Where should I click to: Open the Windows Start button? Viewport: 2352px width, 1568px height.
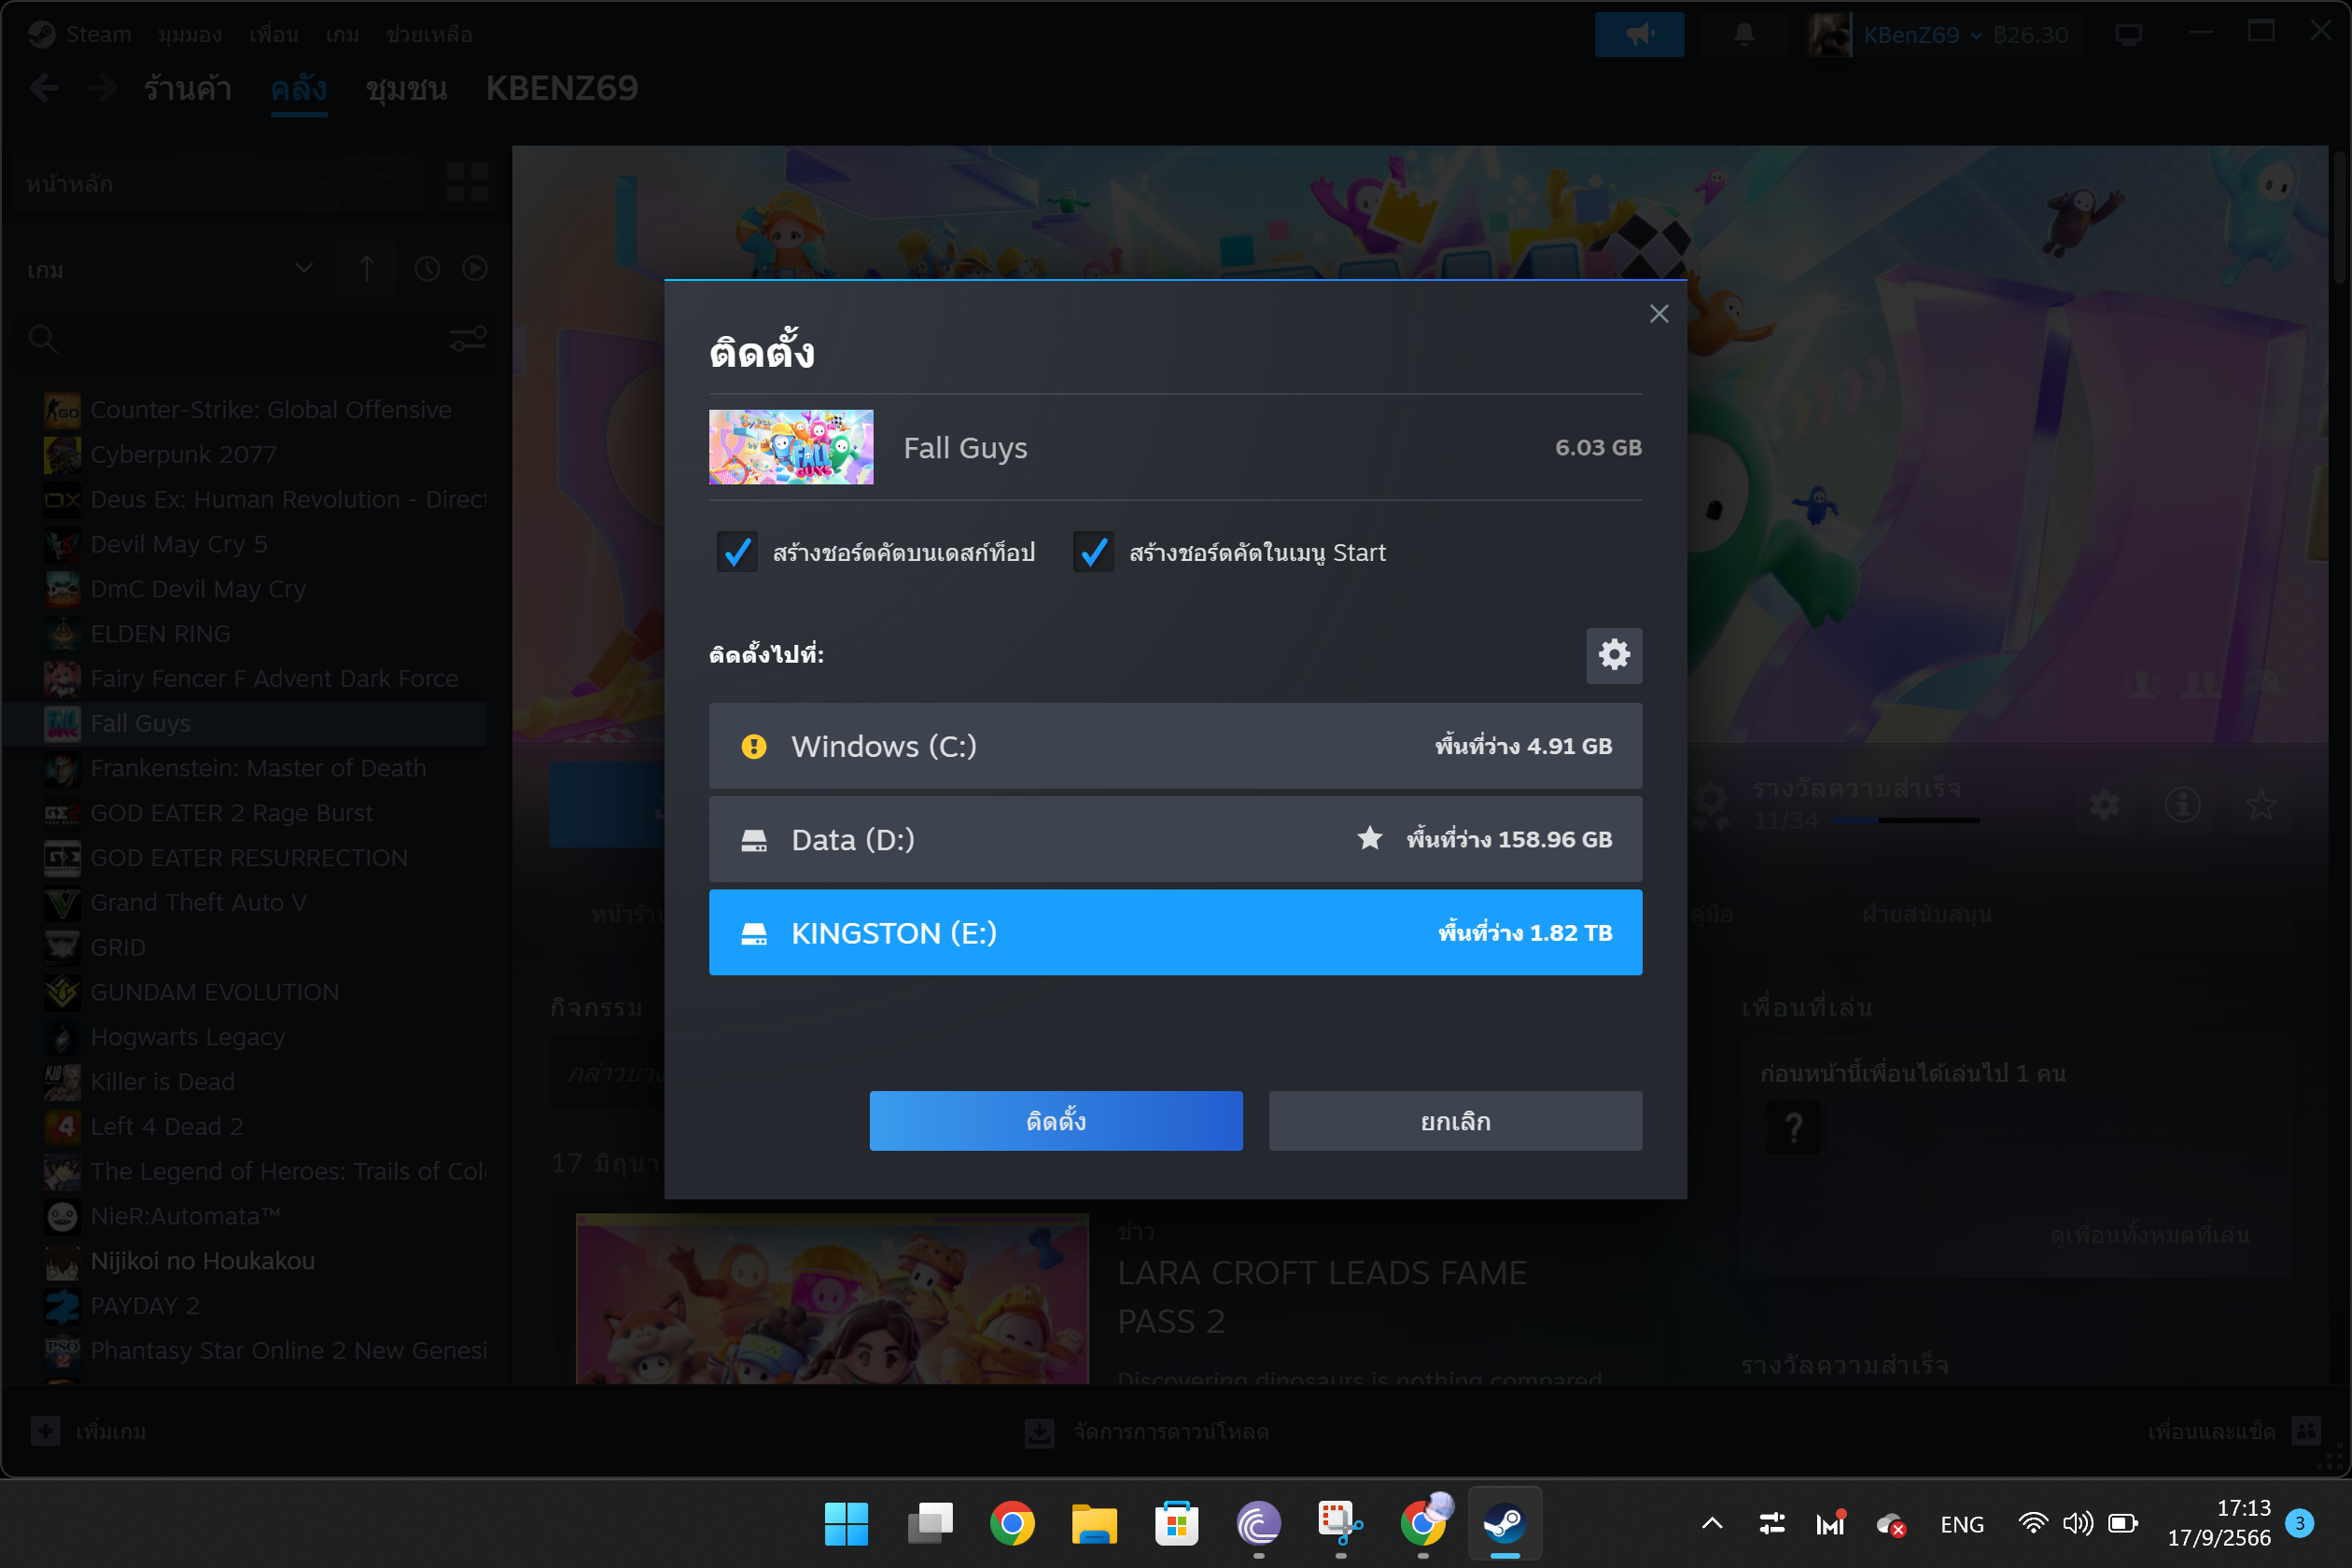(x=846, y=1524)
